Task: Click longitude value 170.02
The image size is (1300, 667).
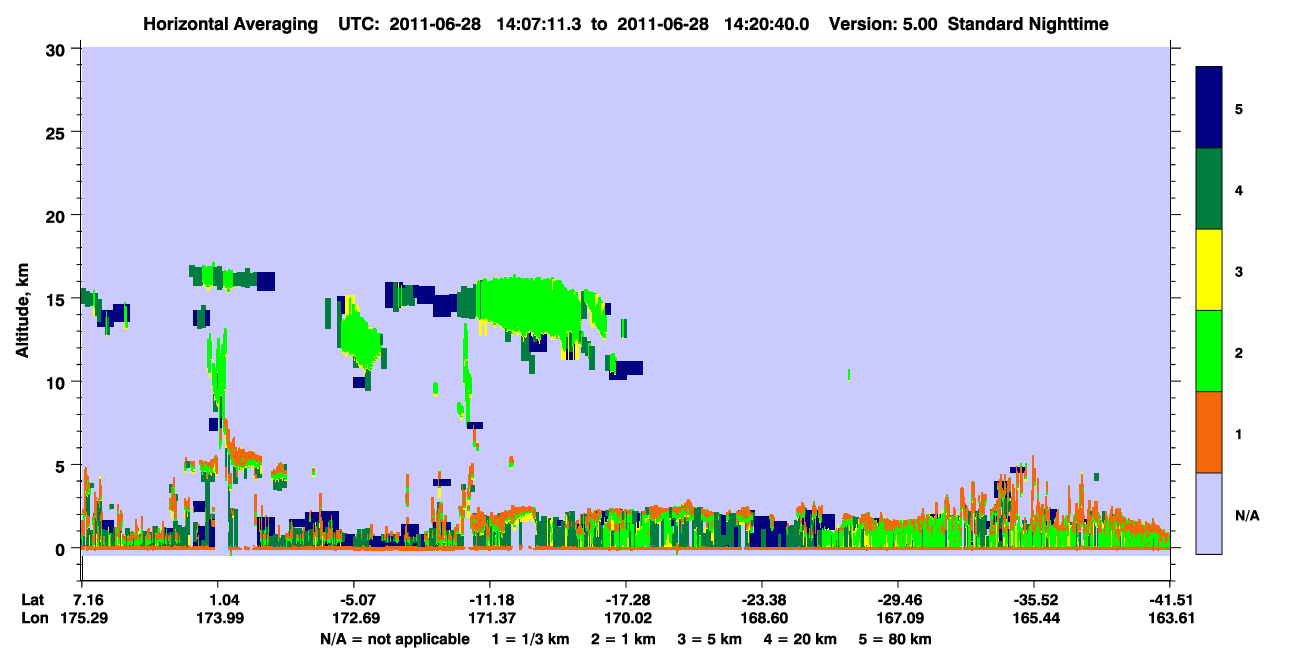Action: click(626, 618)
